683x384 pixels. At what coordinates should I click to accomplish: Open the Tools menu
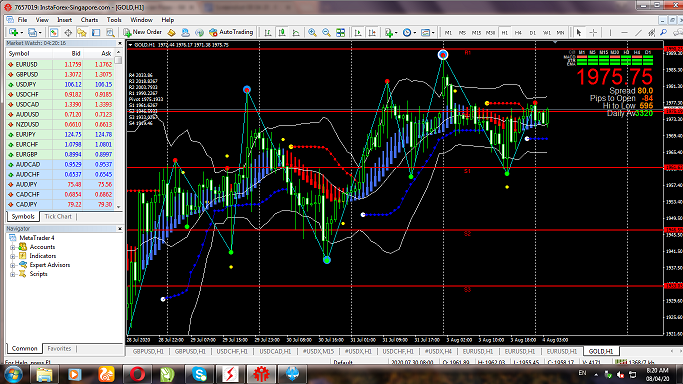pos(114,20)
